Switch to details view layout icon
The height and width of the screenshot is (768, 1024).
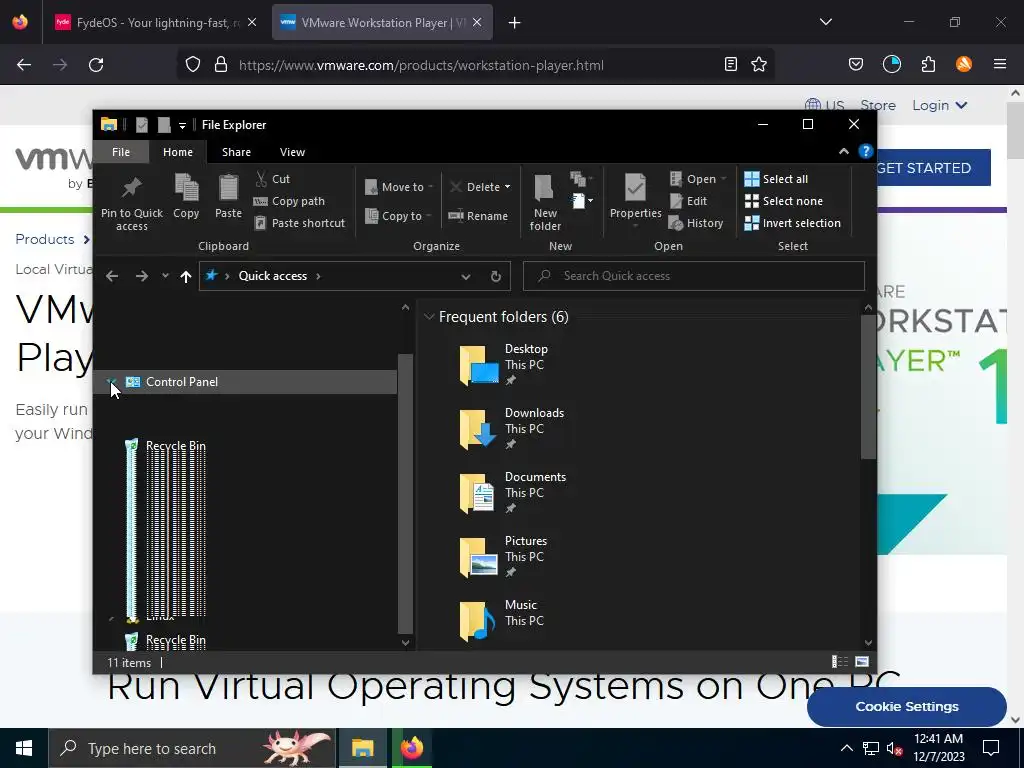pos(840,662)
